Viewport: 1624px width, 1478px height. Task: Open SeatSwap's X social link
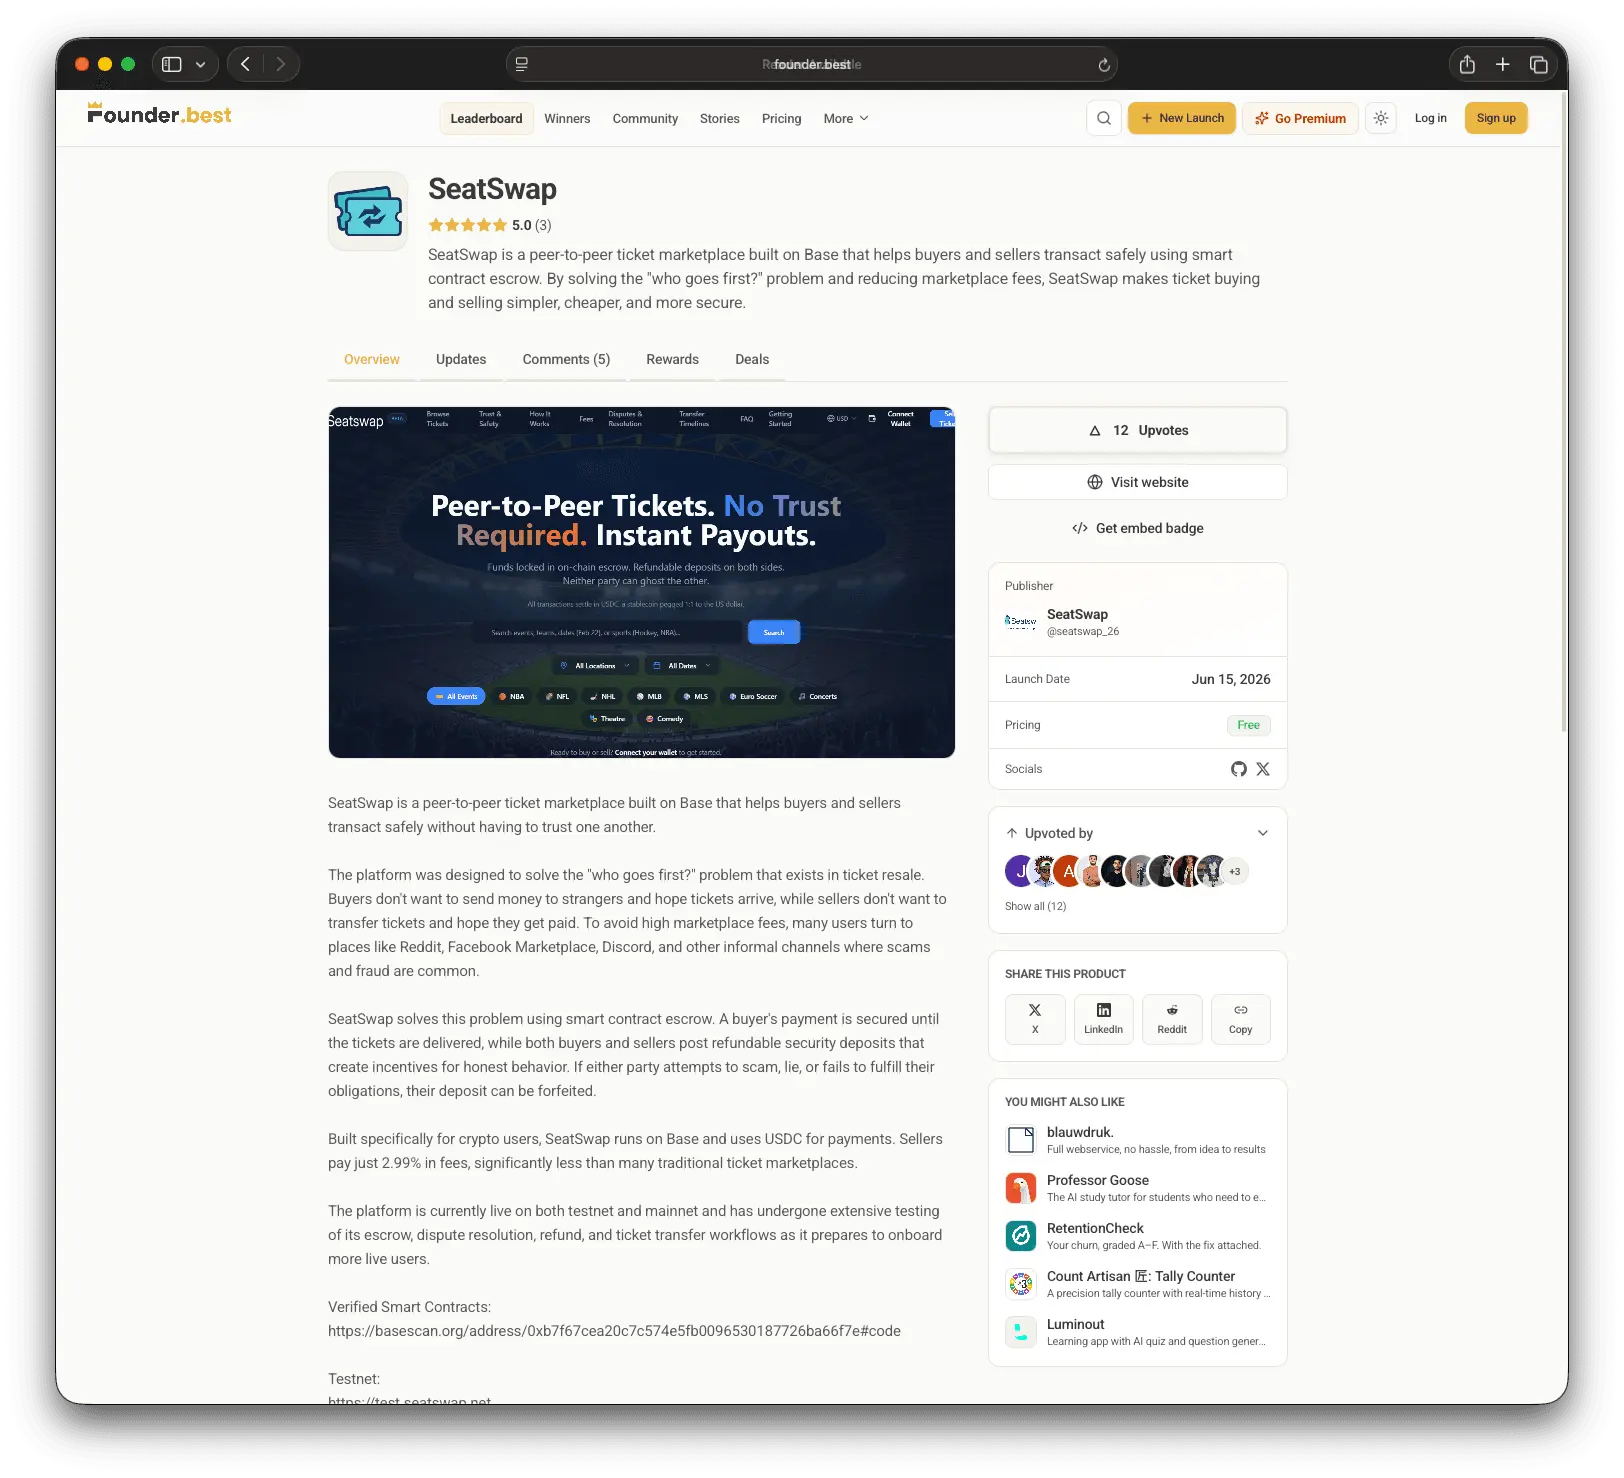pos(1263,769)
